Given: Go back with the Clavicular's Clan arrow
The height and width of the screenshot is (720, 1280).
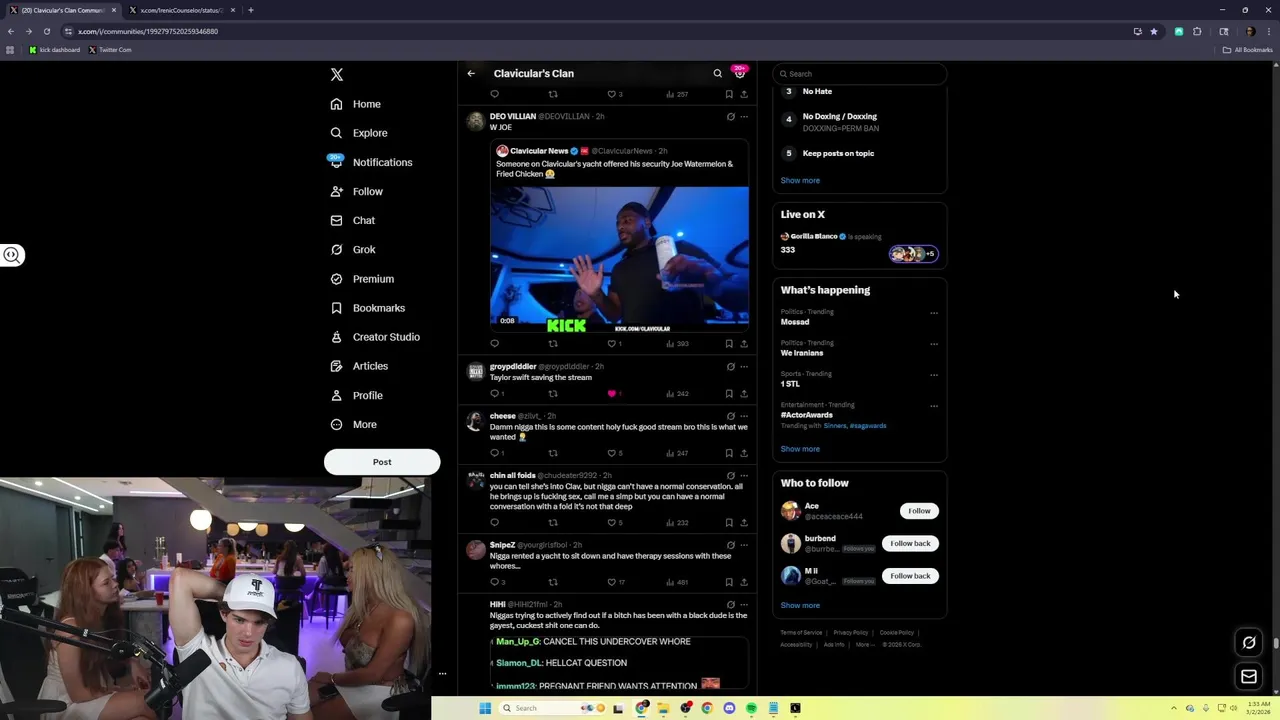Looking at the screenshot, I should point(471,73).
